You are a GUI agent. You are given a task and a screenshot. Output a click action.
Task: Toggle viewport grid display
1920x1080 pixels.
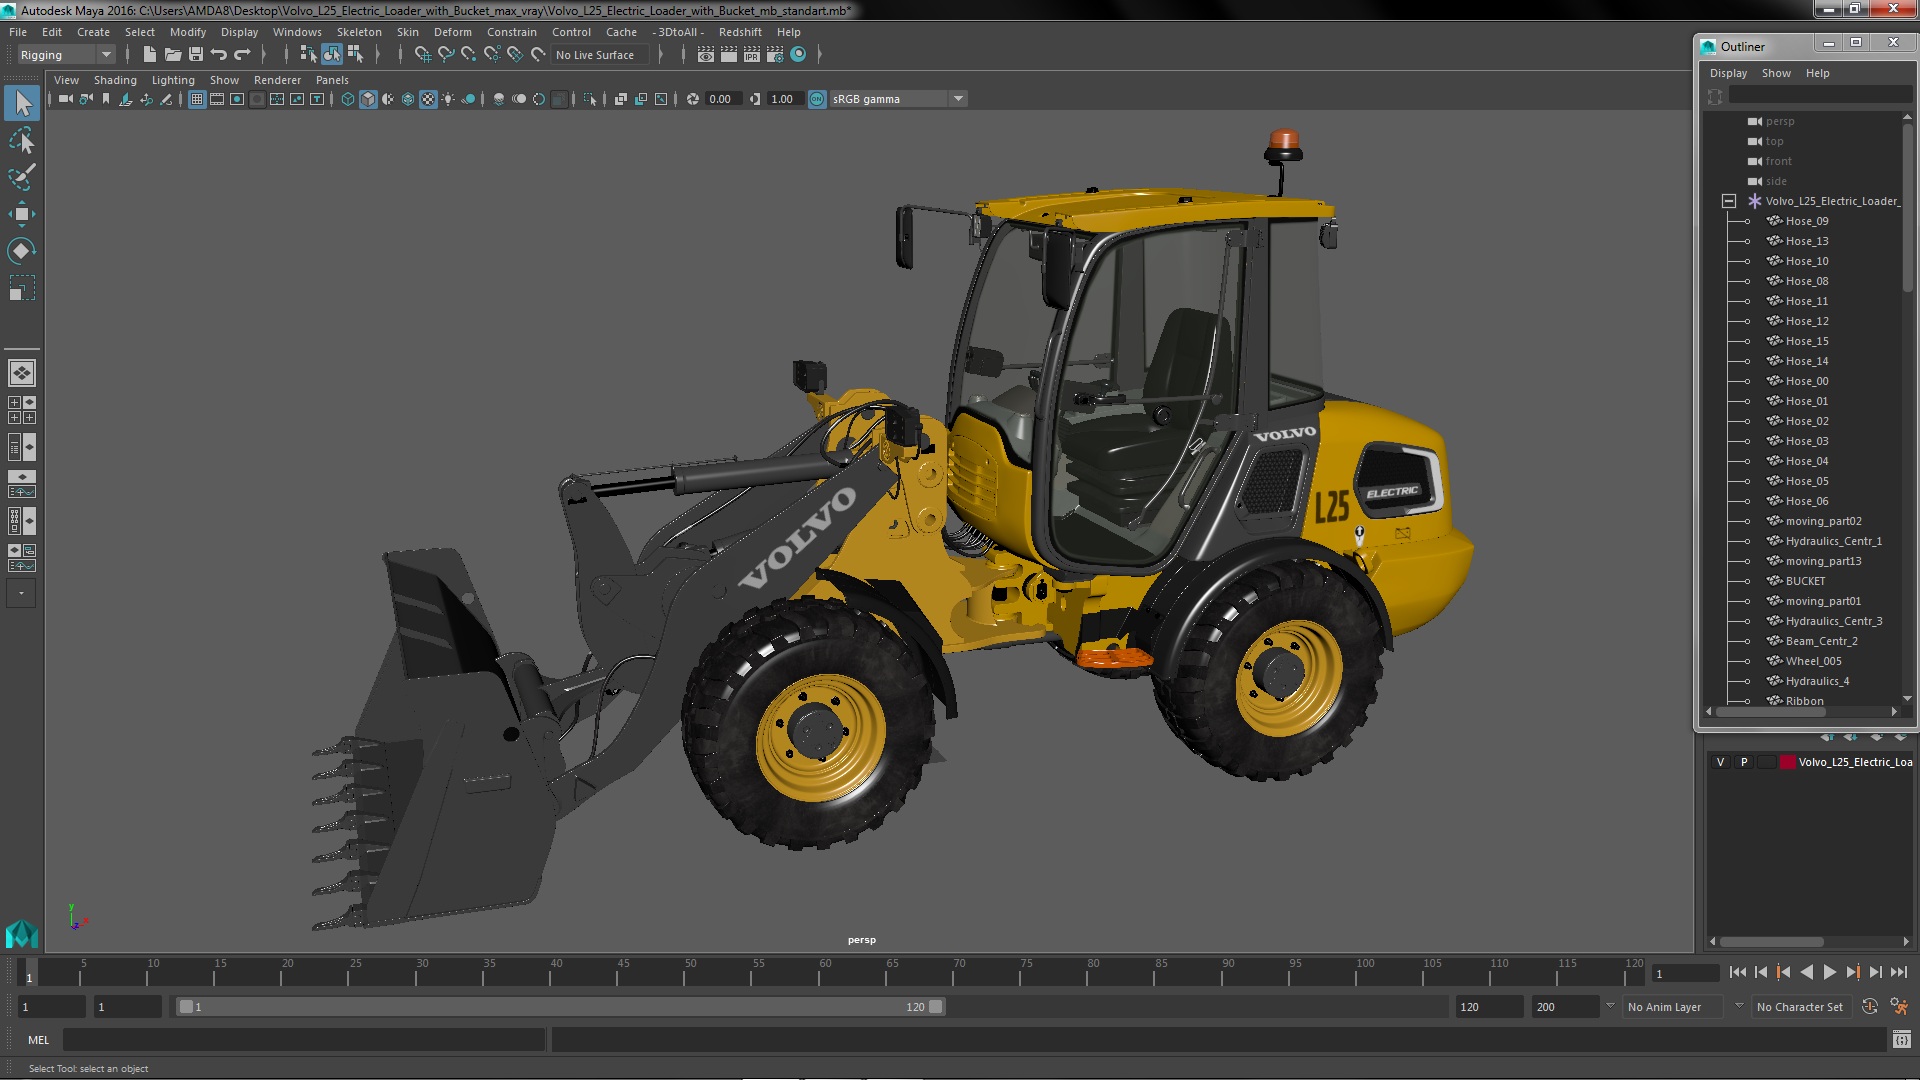pyautogui.click(x=197, y=99)
